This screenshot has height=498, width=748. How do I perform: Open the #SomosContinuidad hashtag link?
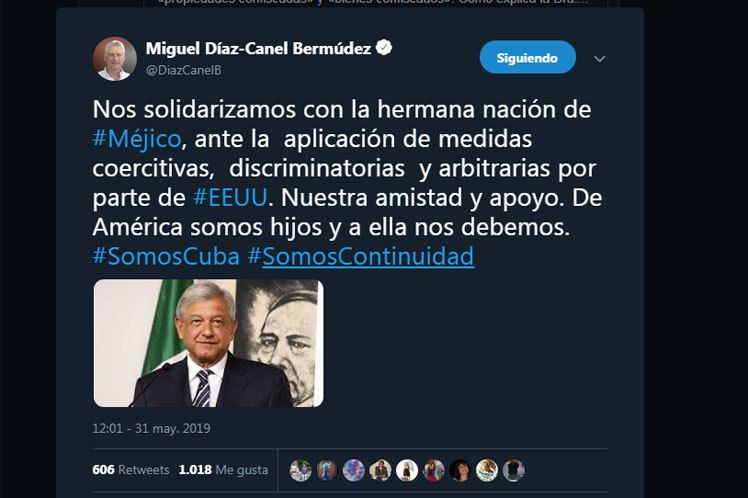[361, 256]
